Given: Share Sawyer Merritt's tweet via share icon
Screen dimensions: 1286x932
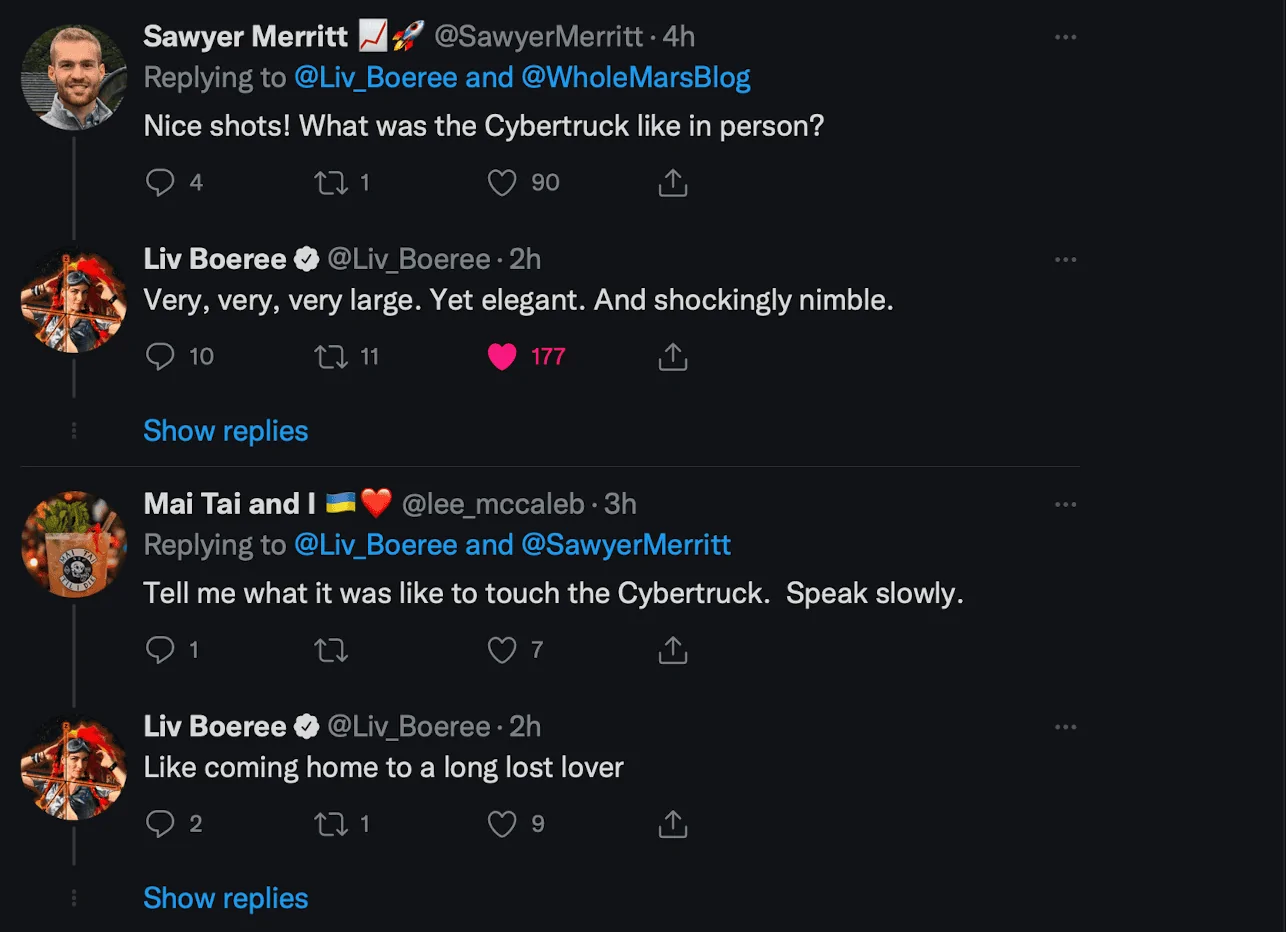Looking at the screenshot, I should 673,183.
